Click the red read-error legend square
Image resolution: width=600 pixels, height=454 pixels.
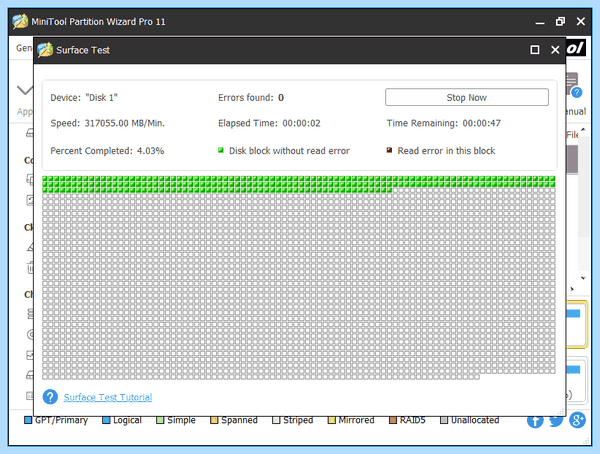pyautogui.click(x=389, y=150)
